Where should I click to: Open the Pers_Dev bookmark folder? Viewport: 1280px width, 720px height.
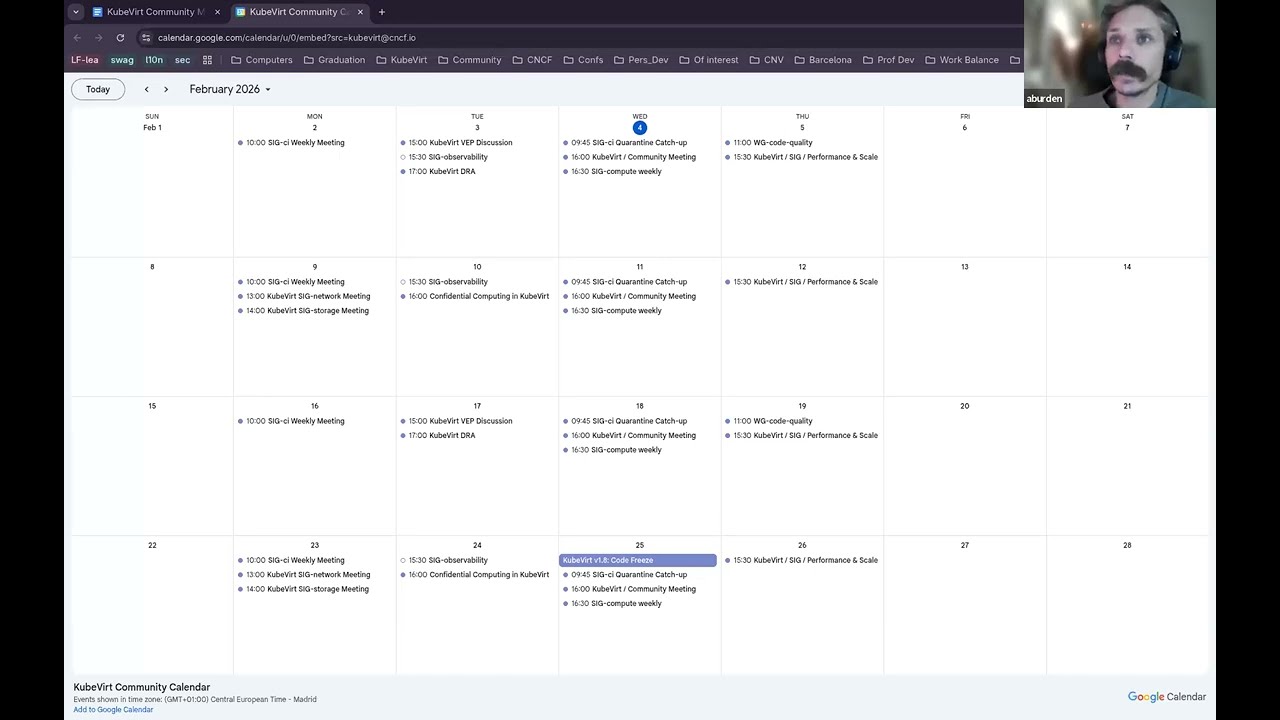point(640,60)
